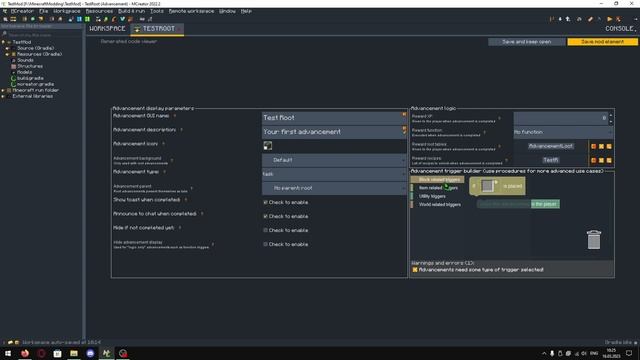640x360 pixels.
Task: Switch to the TESTROOT tab
Action: (x=157, y=29)
